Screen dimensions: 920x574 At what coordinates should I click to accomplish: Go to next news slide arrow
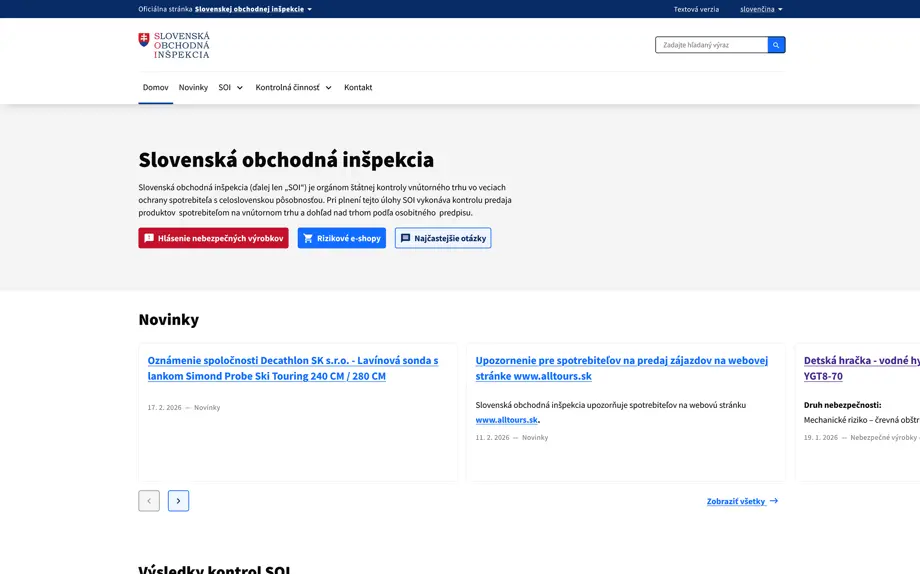[178, 501]
